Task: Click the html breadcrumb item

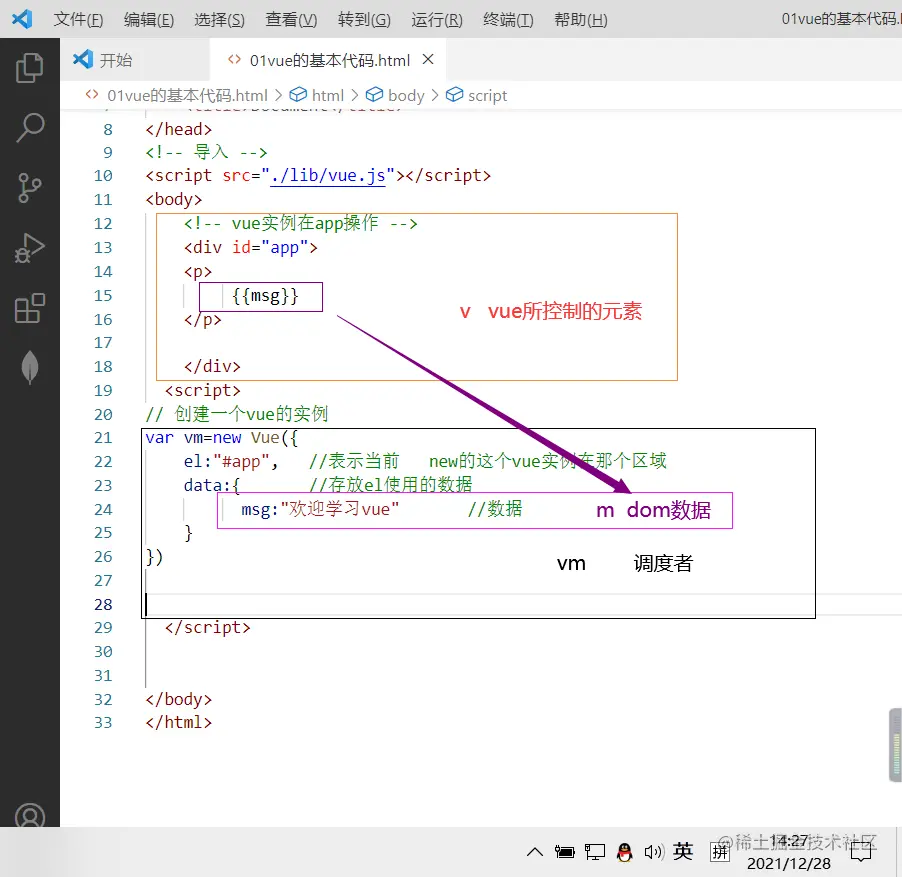Action: tap(316, 95)
